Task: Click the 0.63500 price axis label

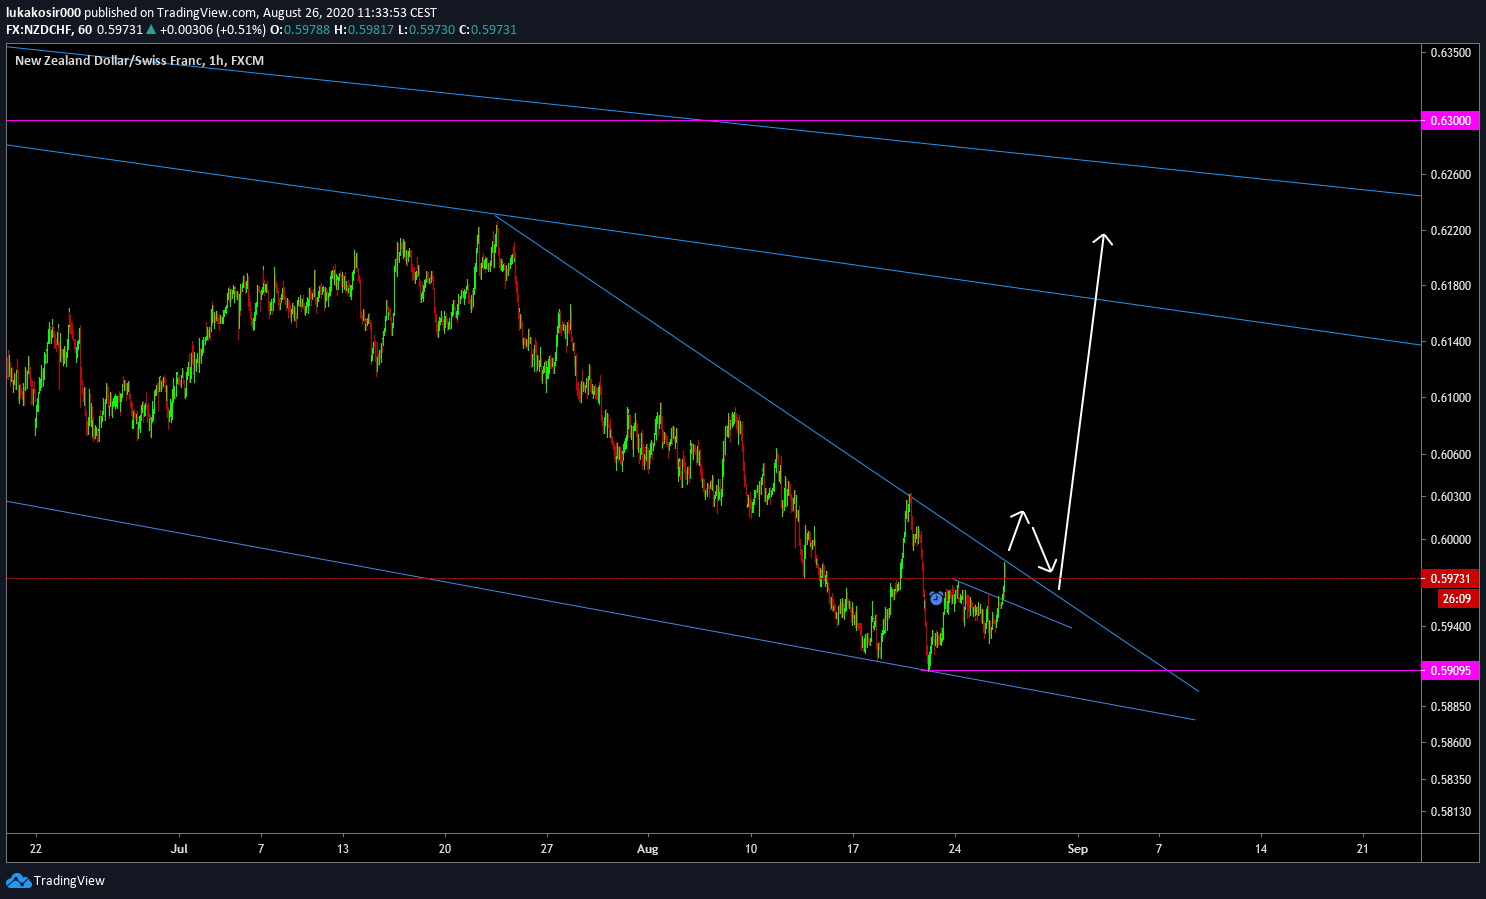Action: pyautogui.click(x=1450, y=52)
